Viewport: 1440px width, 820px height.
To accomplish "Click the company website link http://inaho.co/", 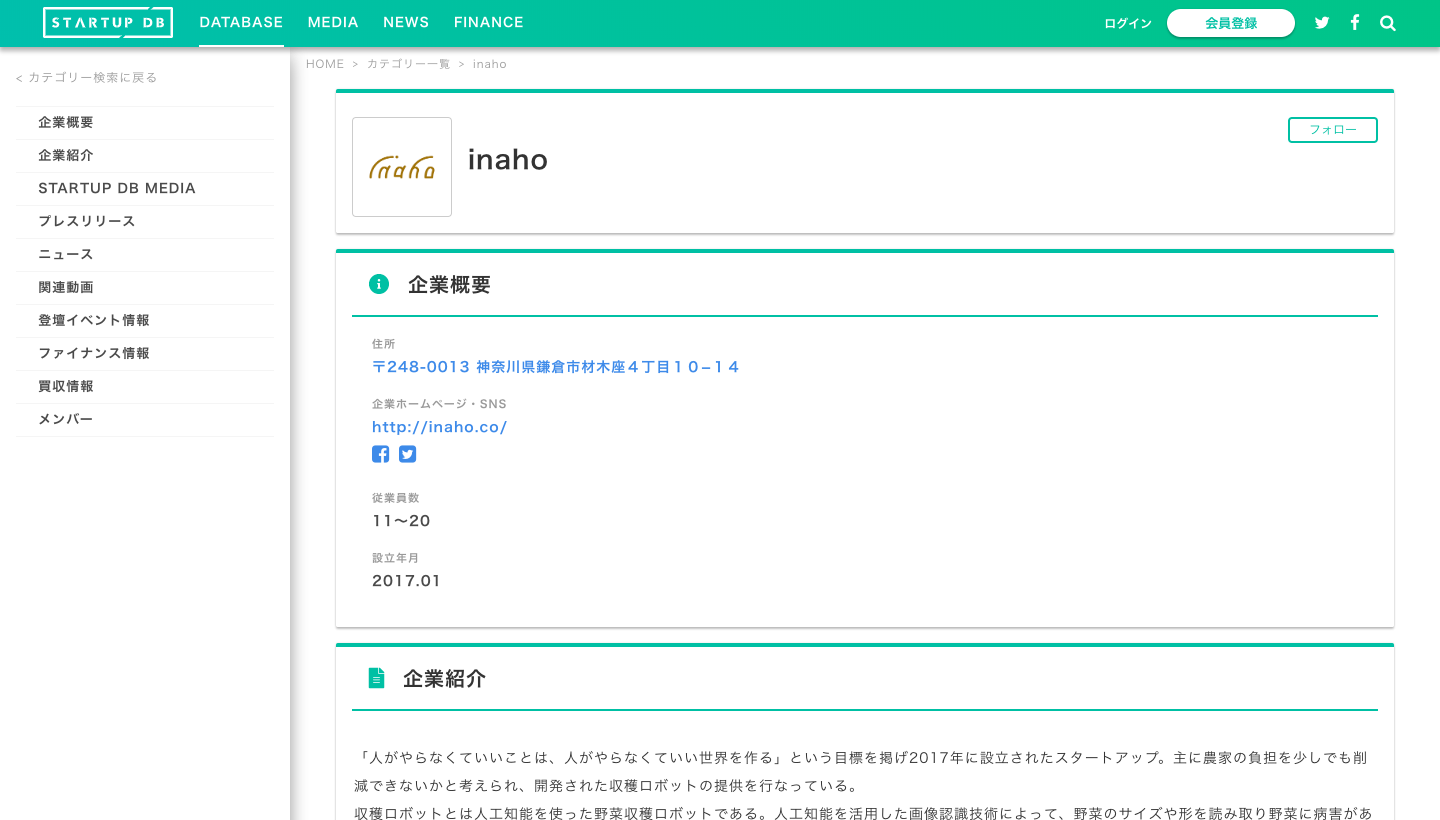I will (x=439, y=426).
